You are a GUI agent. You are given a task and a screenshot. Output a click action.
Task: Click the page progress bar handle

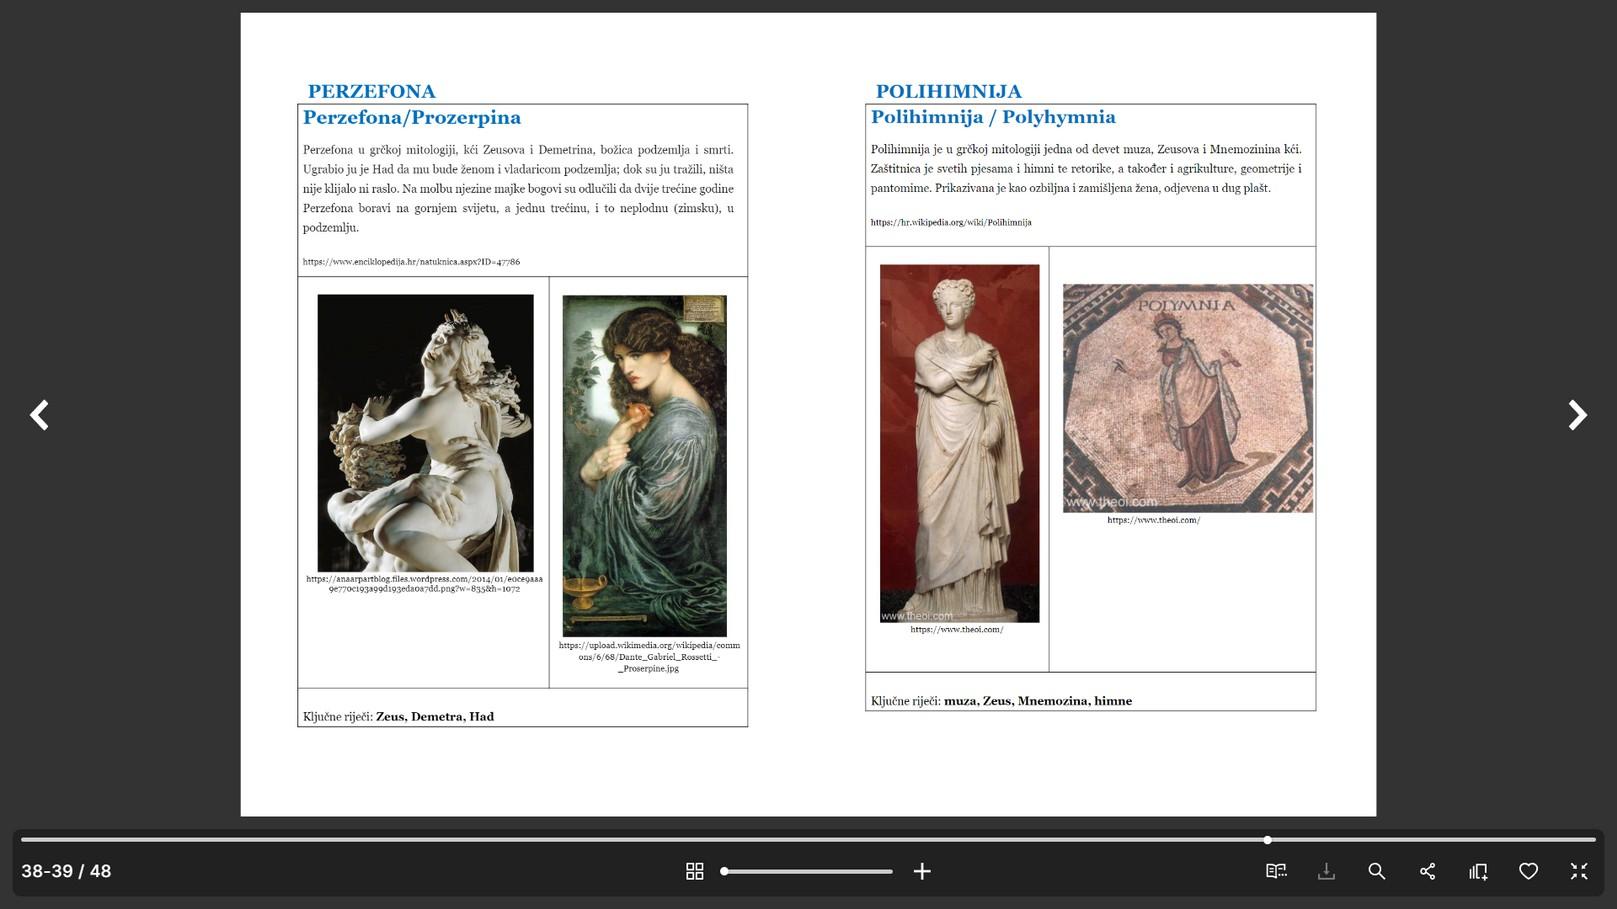(1267, 840)
